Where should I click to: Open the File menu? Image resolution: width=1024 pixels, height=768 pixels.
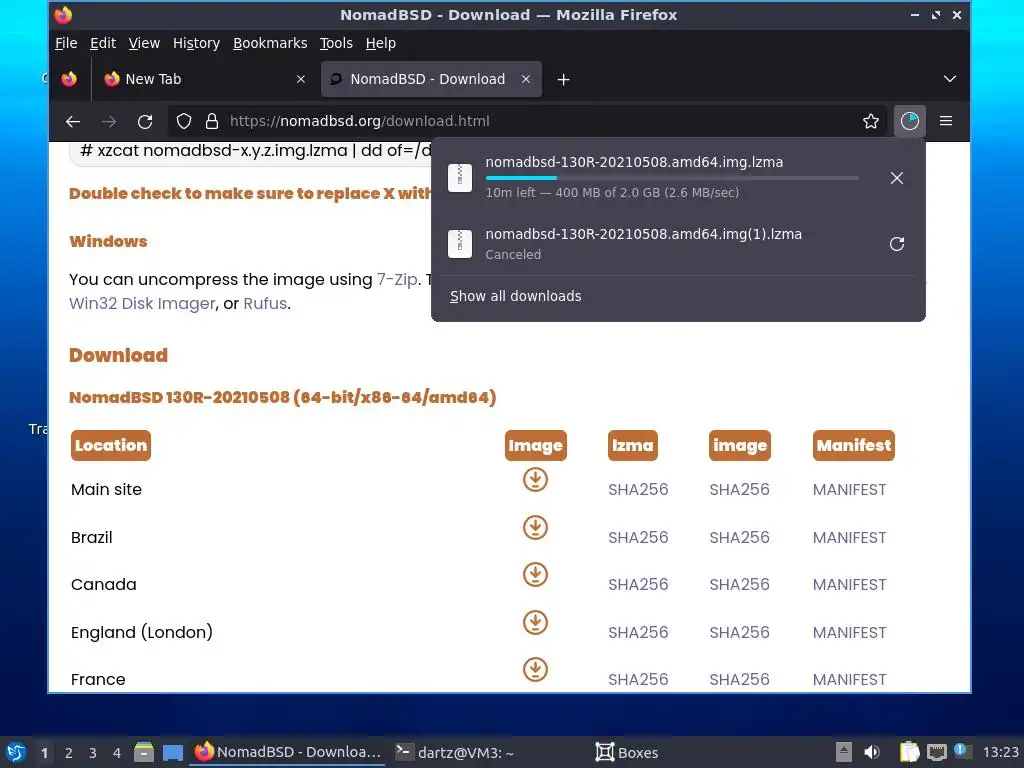(66, 43)
